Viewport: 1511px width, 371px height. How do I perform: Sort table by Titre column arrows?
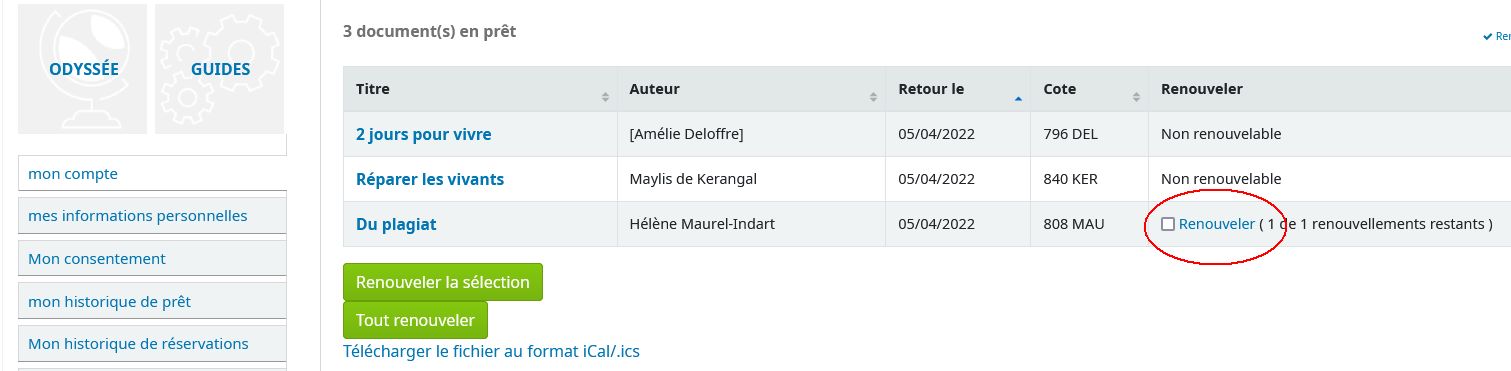(605, 97)
